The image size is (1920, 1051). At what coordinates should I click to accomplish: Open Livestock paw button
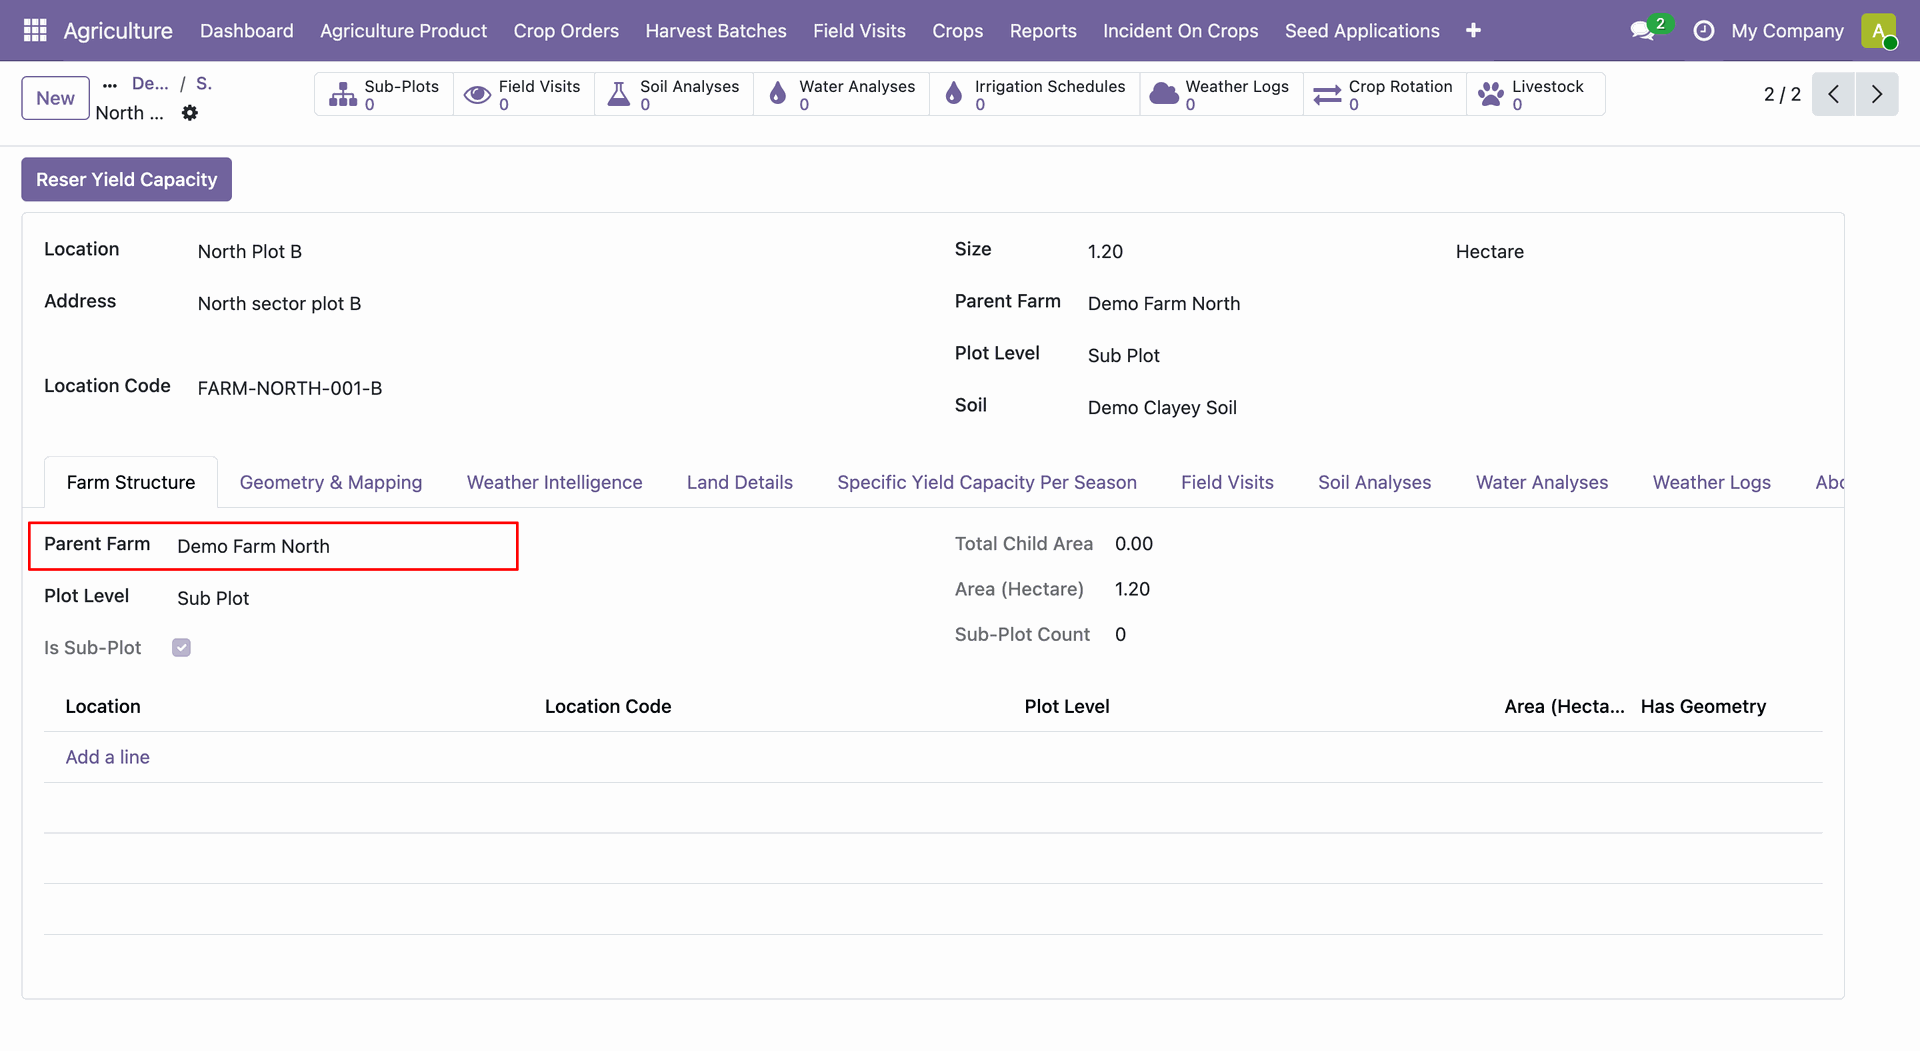[x=1536, y=94]
